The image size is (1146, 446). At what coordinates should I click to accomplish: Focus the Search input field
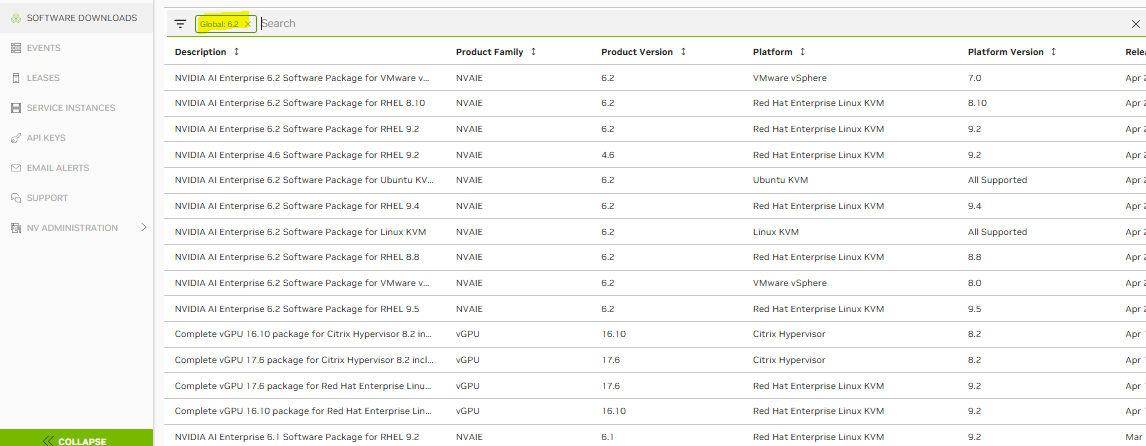[693, 23]
